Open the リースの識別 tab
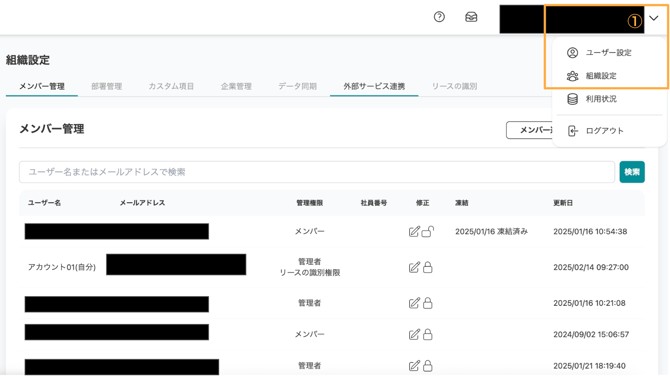This screenshot has width=670, height=379. [454, 86]
